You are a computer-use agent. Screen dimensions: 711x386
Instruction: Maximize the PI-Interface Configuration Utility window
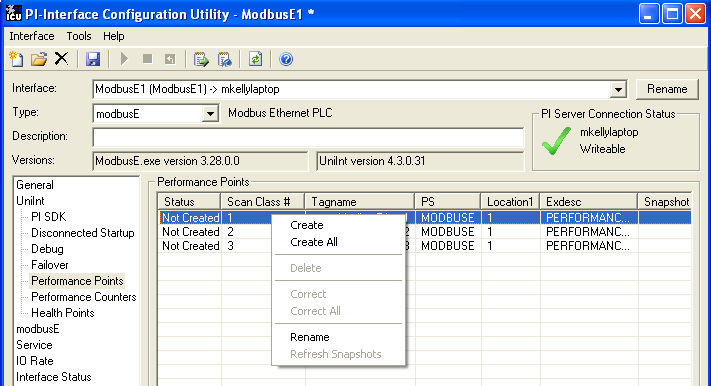(672, 14)
